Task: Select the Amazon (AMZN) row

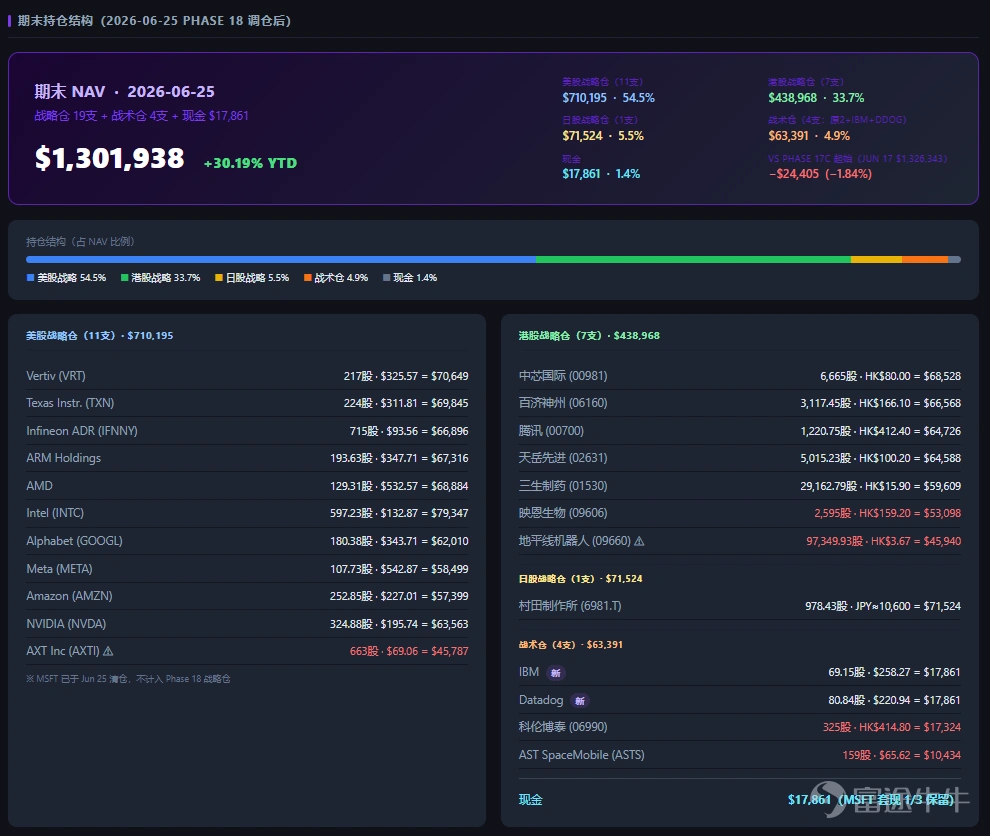Action: click(247, 596)
